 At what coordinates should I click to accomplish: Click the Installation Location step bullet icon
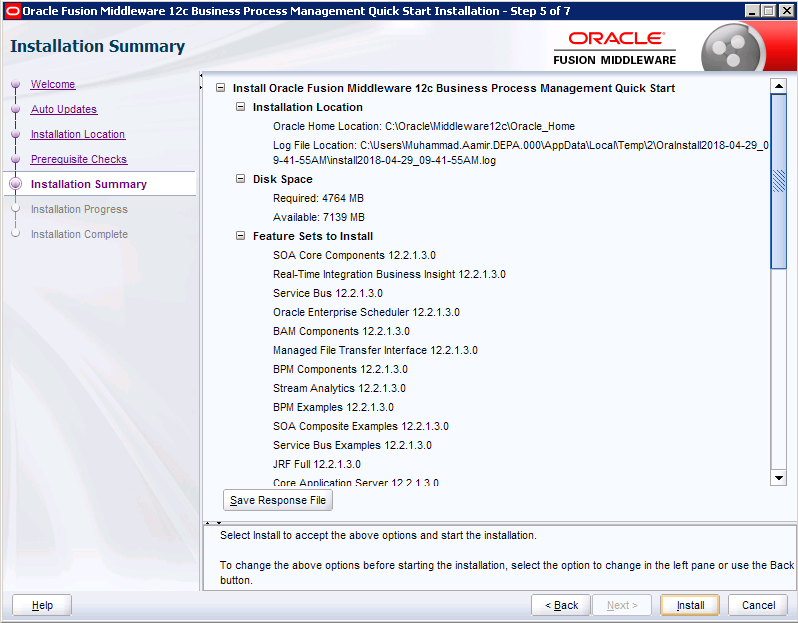(x=16, y=134)
